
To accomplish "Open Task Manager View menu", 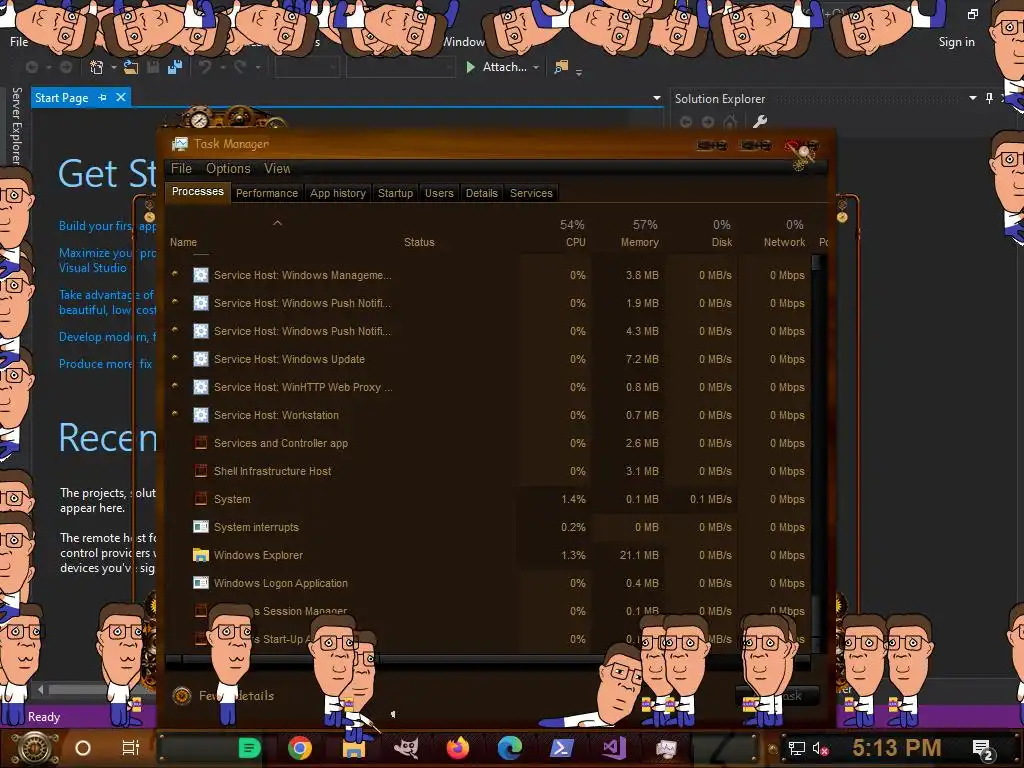I will (x=277, y=168).
